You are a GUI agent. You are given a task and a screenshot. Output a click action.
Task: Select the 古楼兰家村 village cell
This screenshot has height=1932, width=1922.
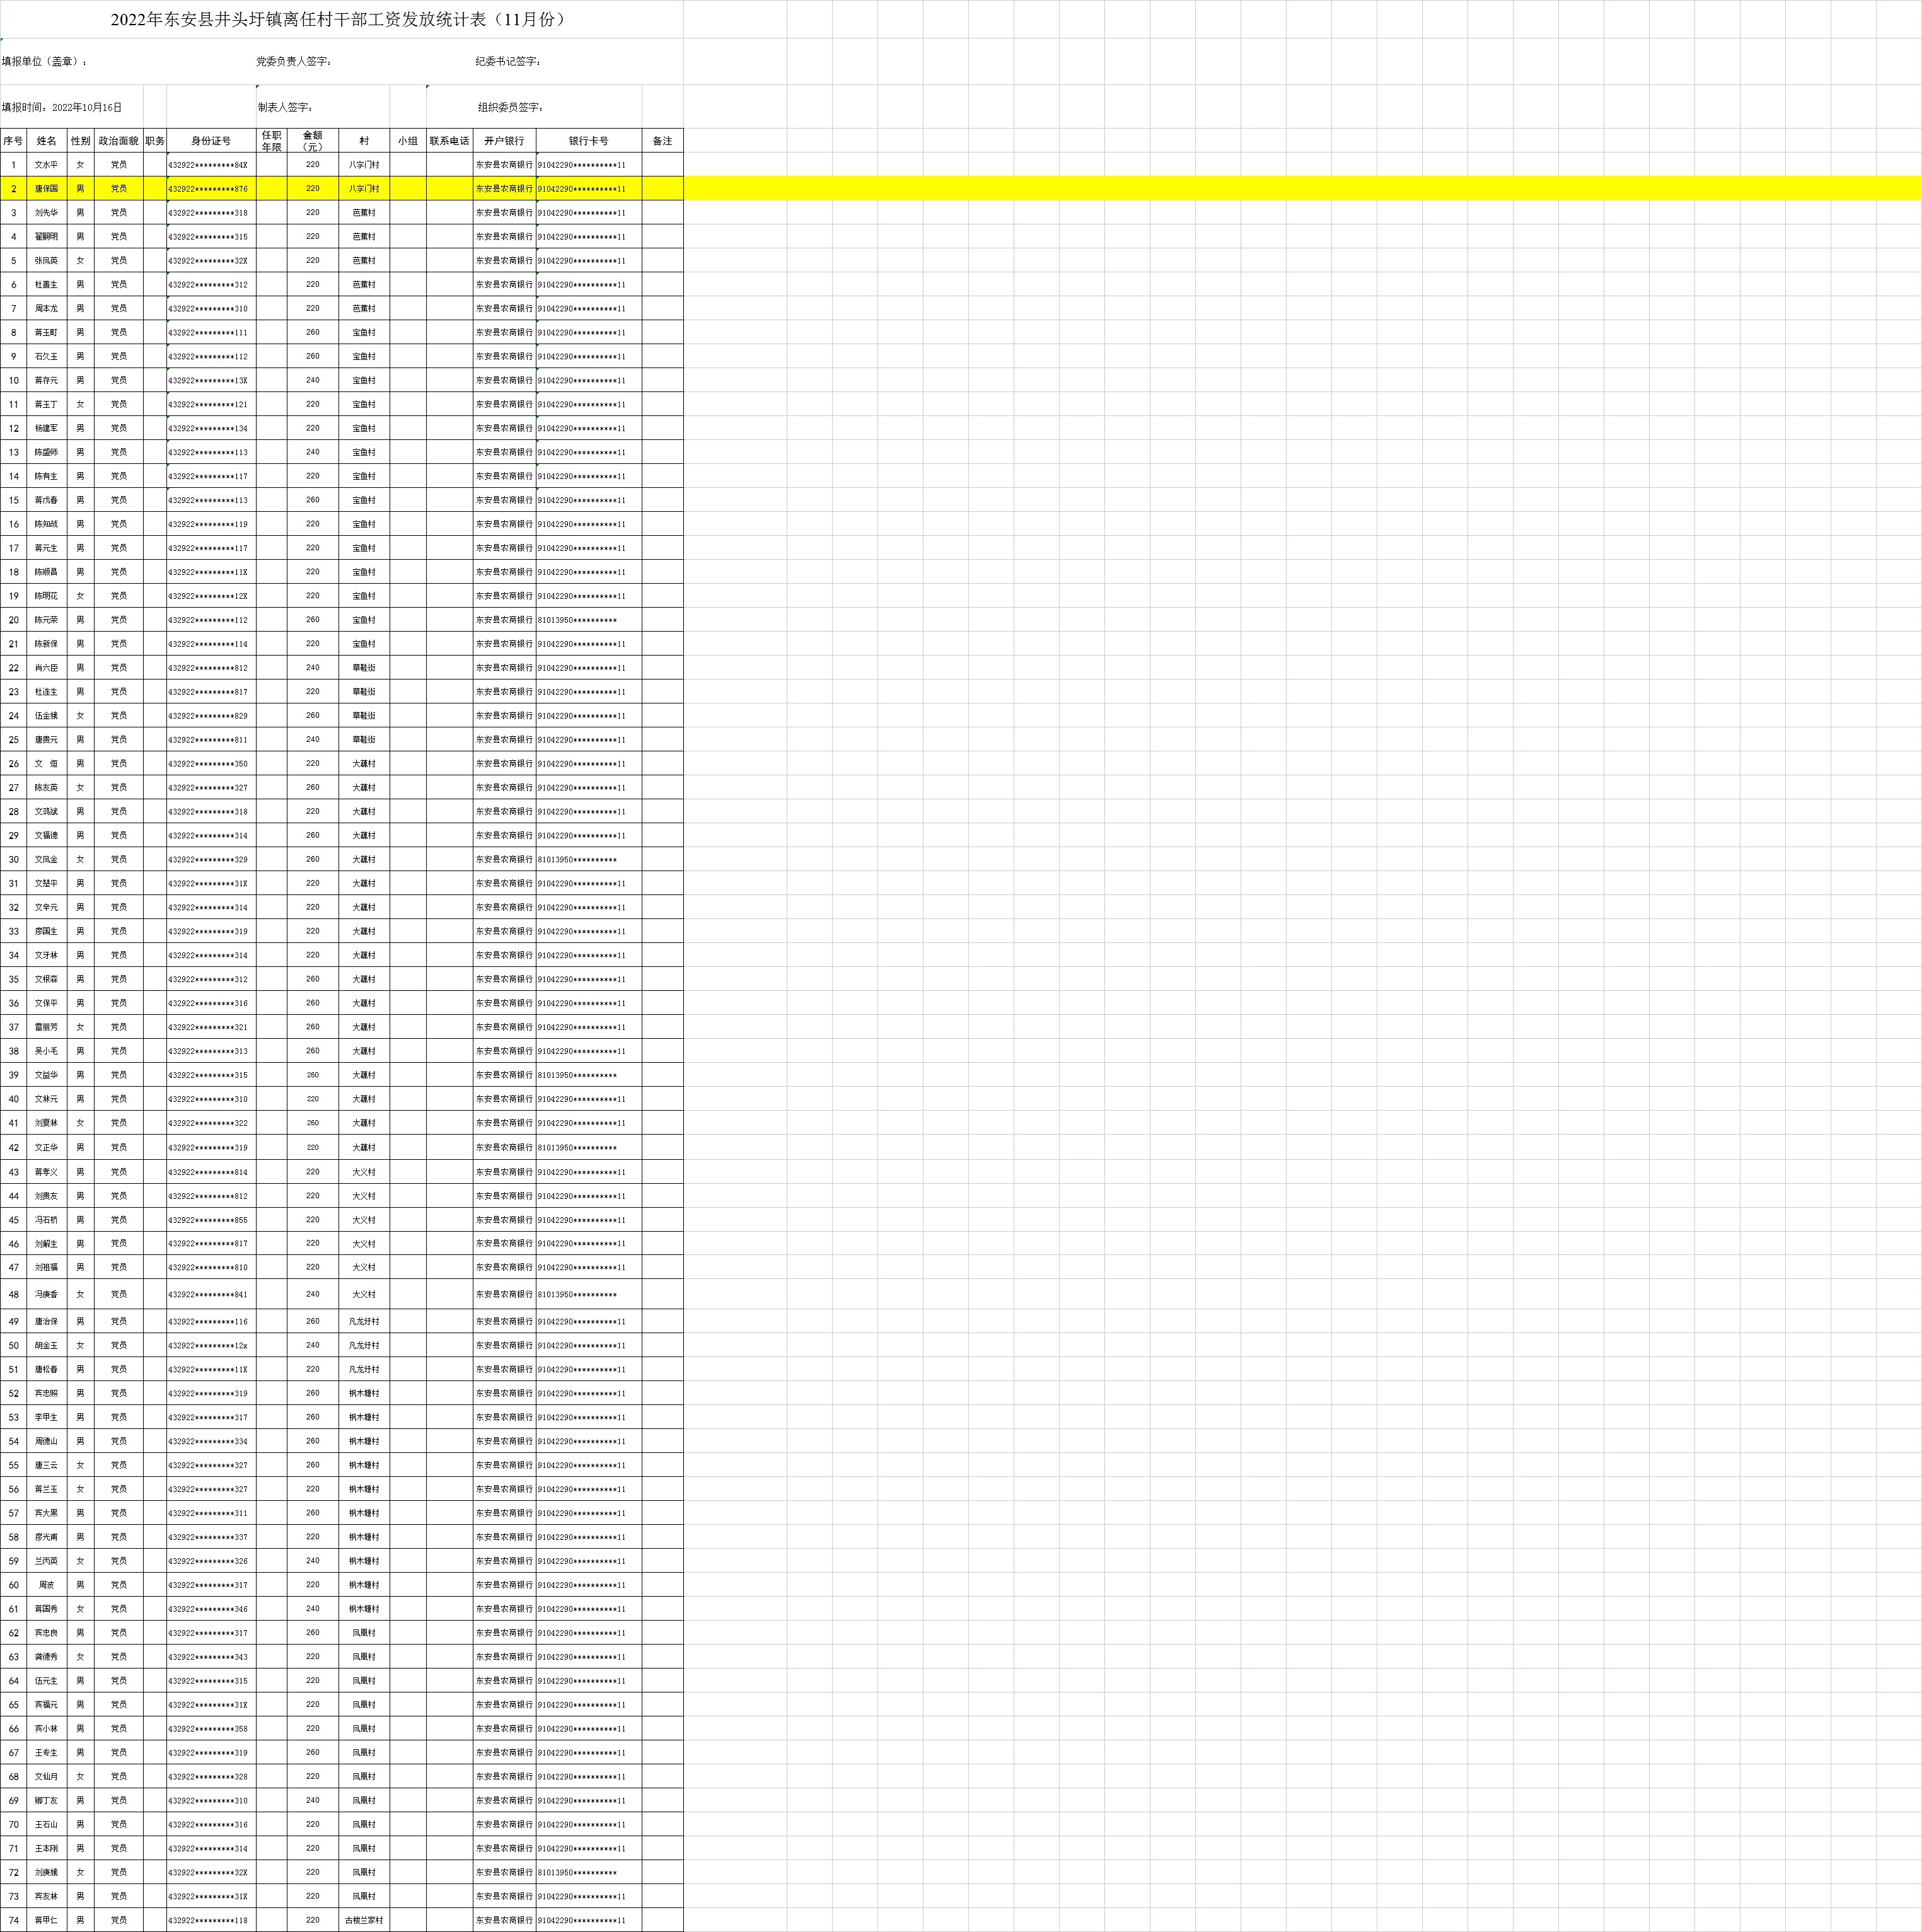363,1920
